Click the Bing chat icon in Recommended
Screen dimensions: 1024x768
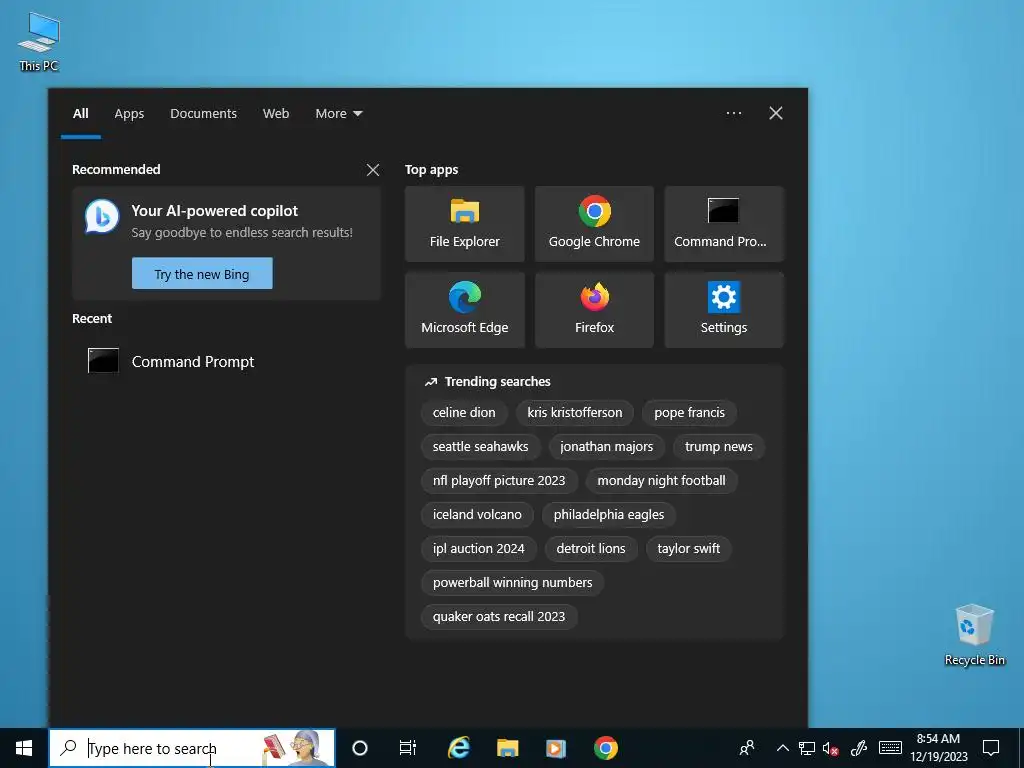(102, 217)
